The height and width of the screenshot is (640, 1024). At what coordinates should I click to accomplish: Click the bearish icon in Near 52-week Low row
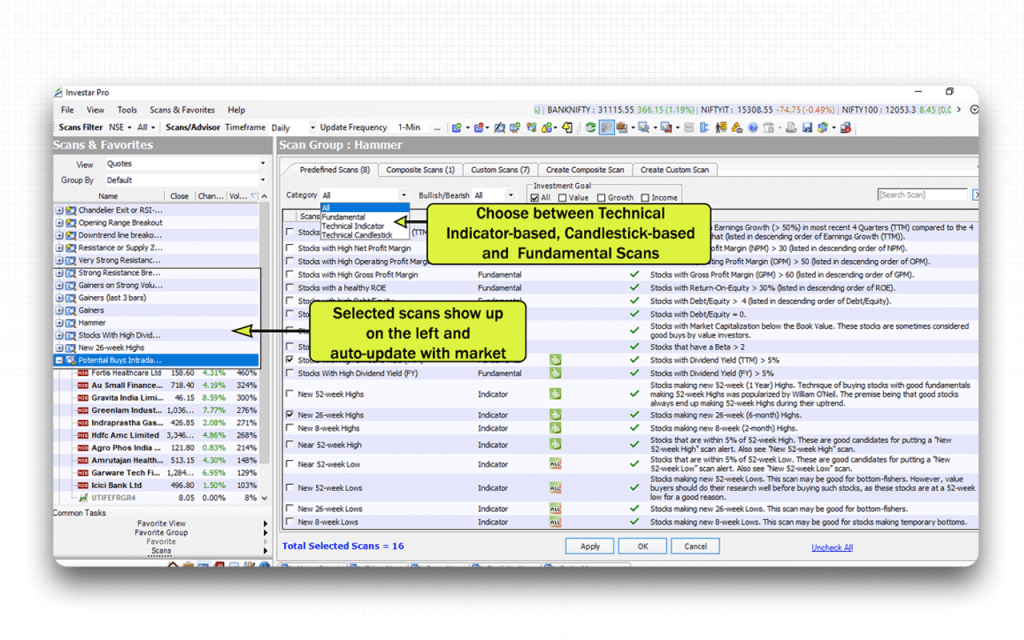click(x=554, y=464)
